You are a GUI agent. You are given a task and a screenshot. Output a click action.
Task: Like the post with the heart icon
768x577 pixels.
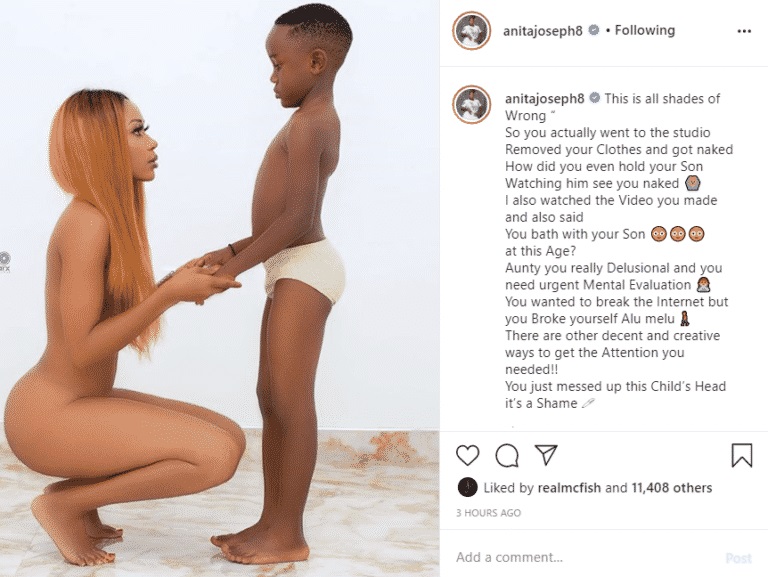tap(467, 455)
